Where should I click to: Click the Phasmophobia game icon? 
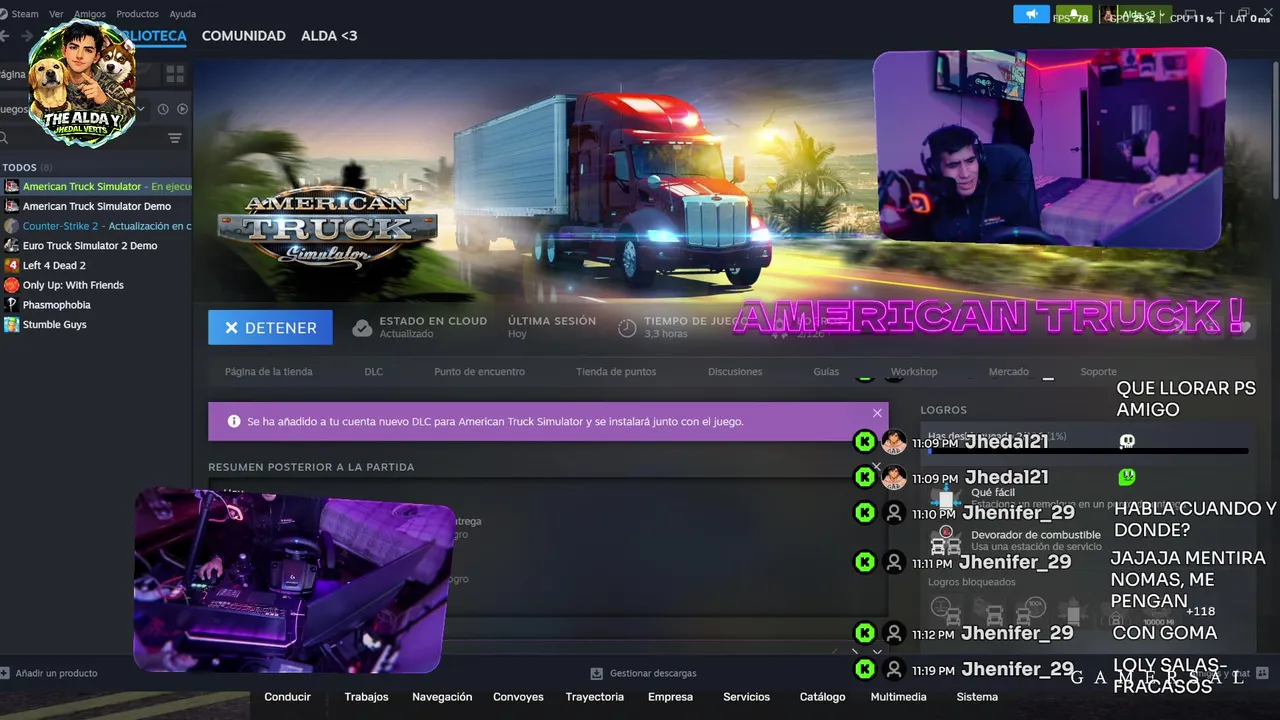click(x=11, y=305)
